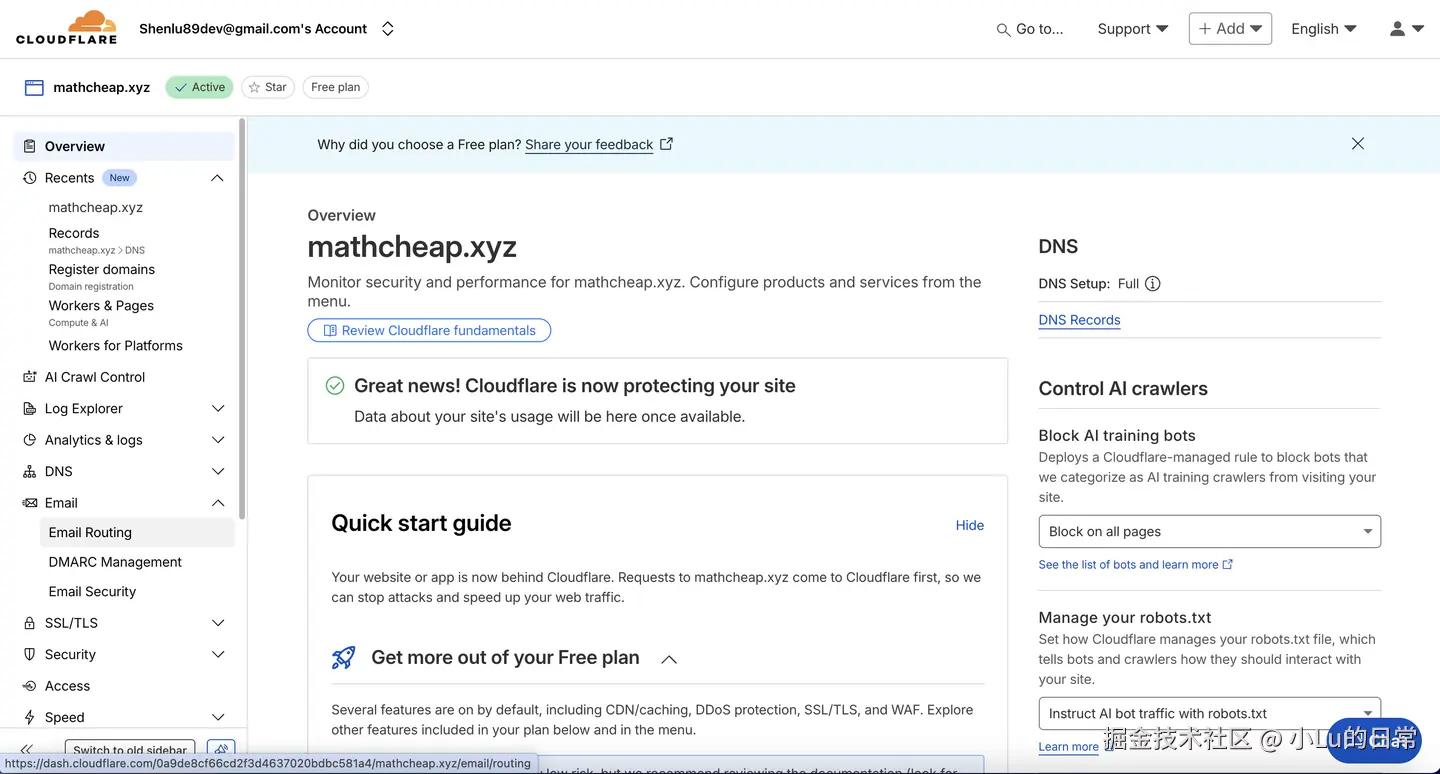Open the user profile icon menu

point(1406,29)
